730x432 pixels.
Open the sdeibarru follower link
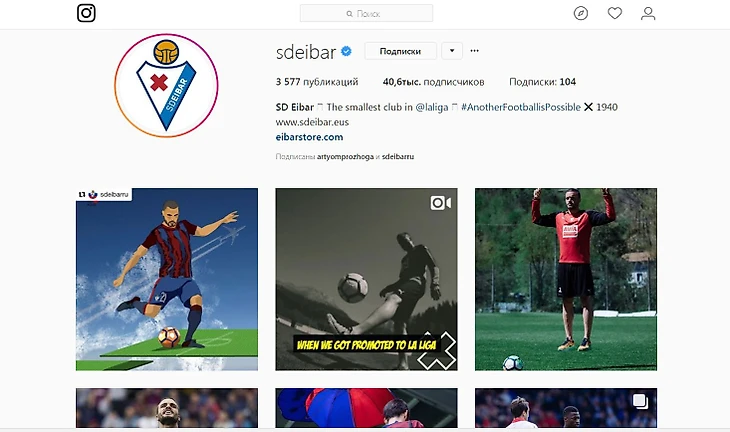pos(398,157)
